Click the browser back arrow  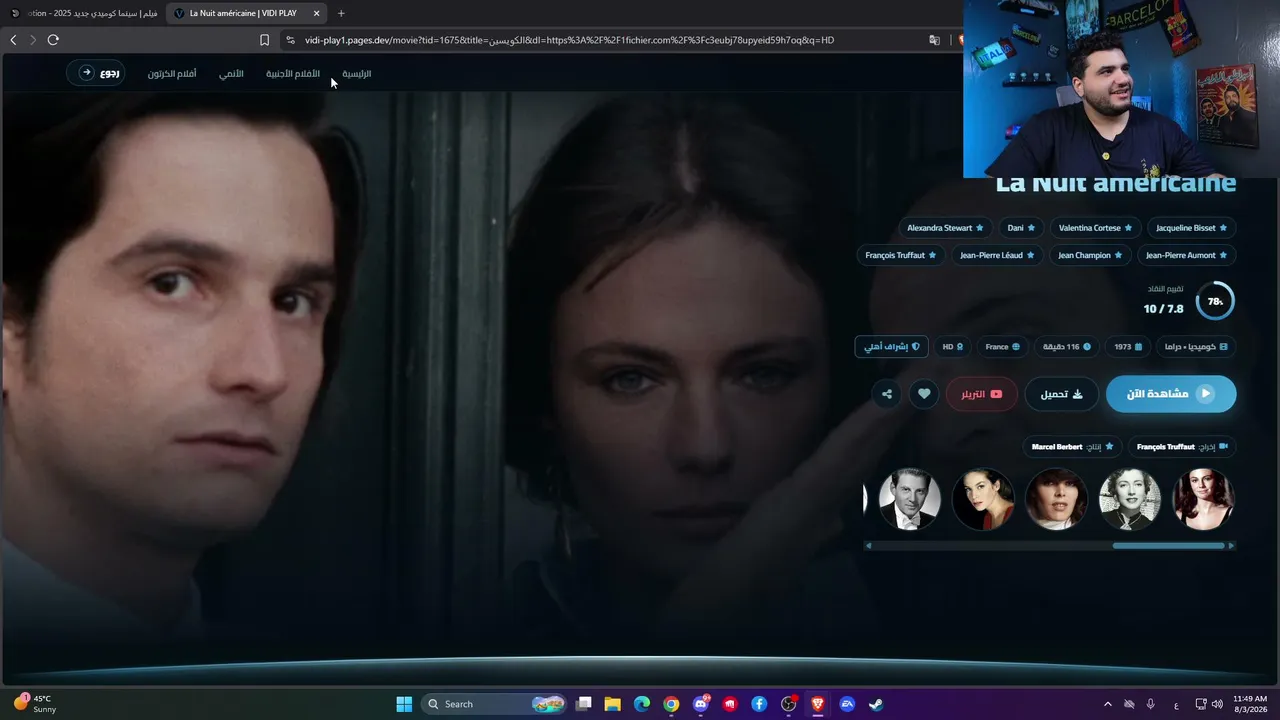tap(13, 40)
